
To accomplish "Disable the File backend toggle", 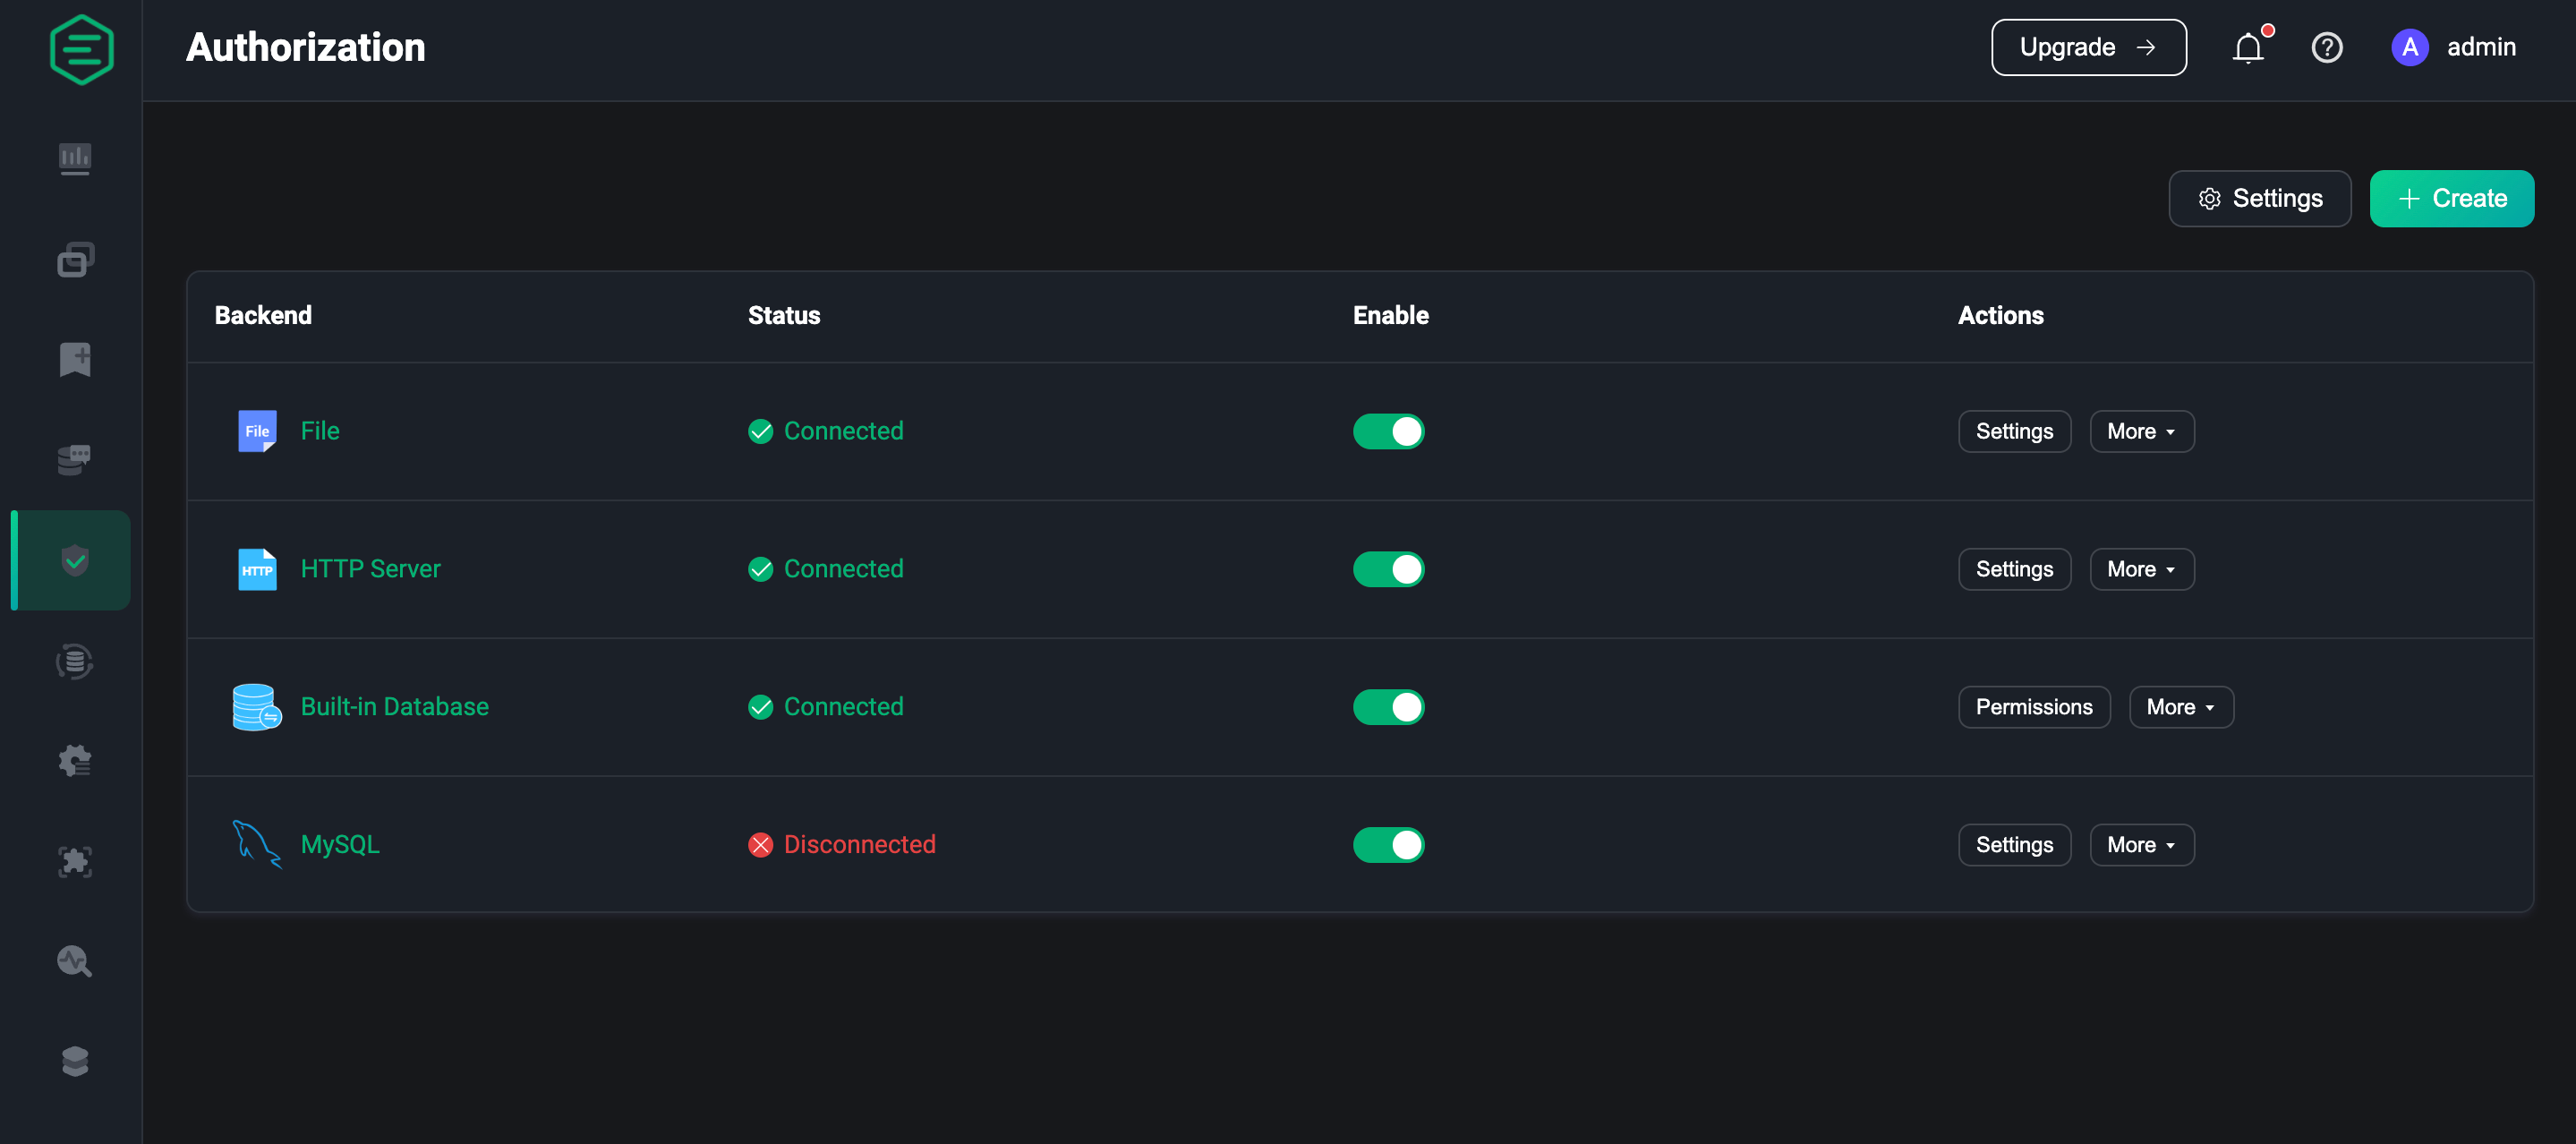I will point(1388,431).
